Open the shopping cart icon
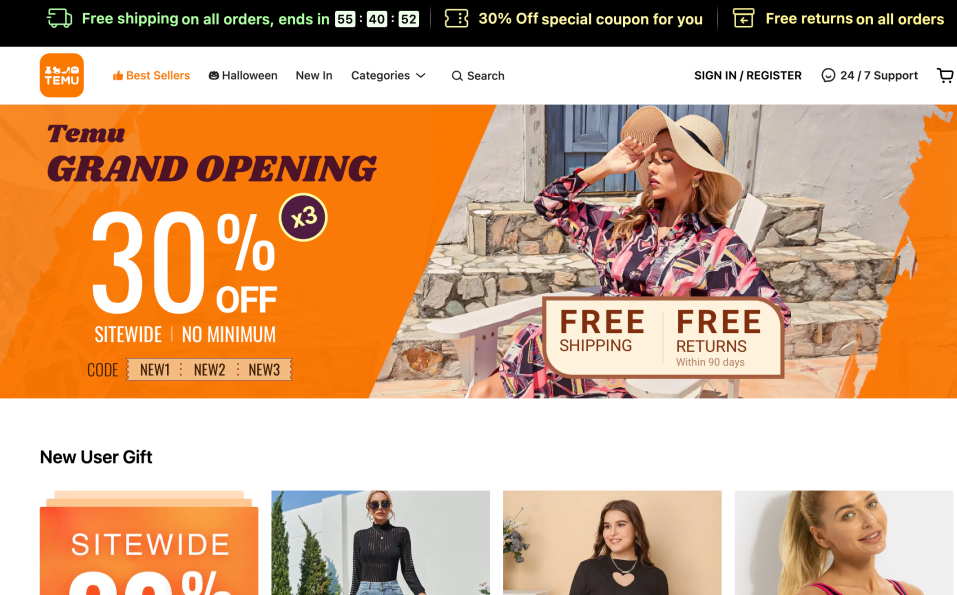957x595 pixels. [x=945, y=75]
